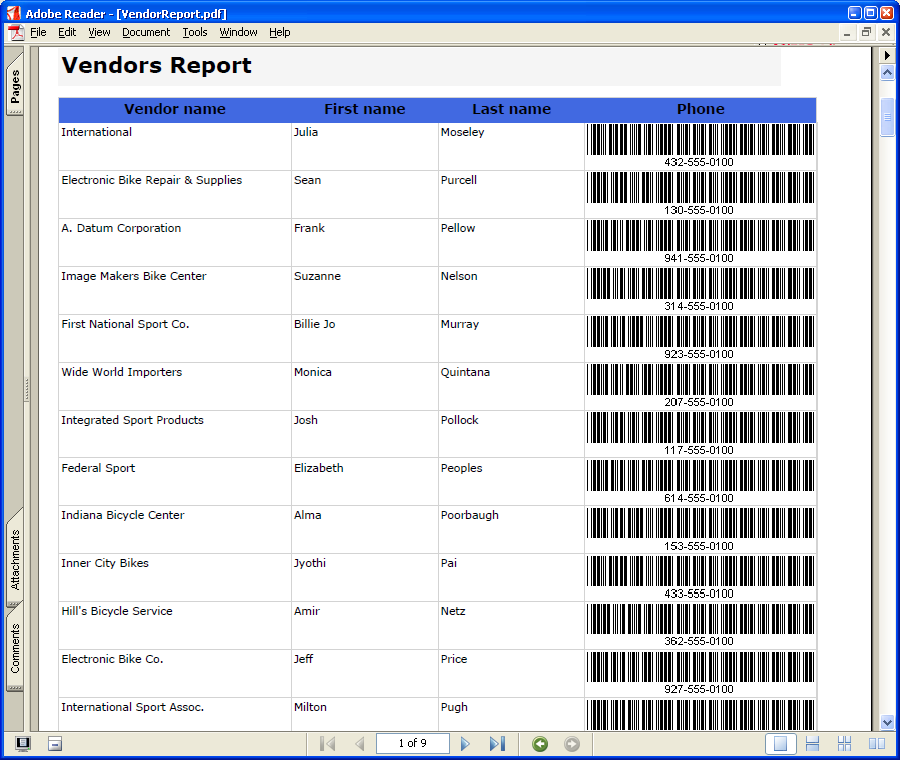Select Image Makers Bike Center text

tap(134, 276)
